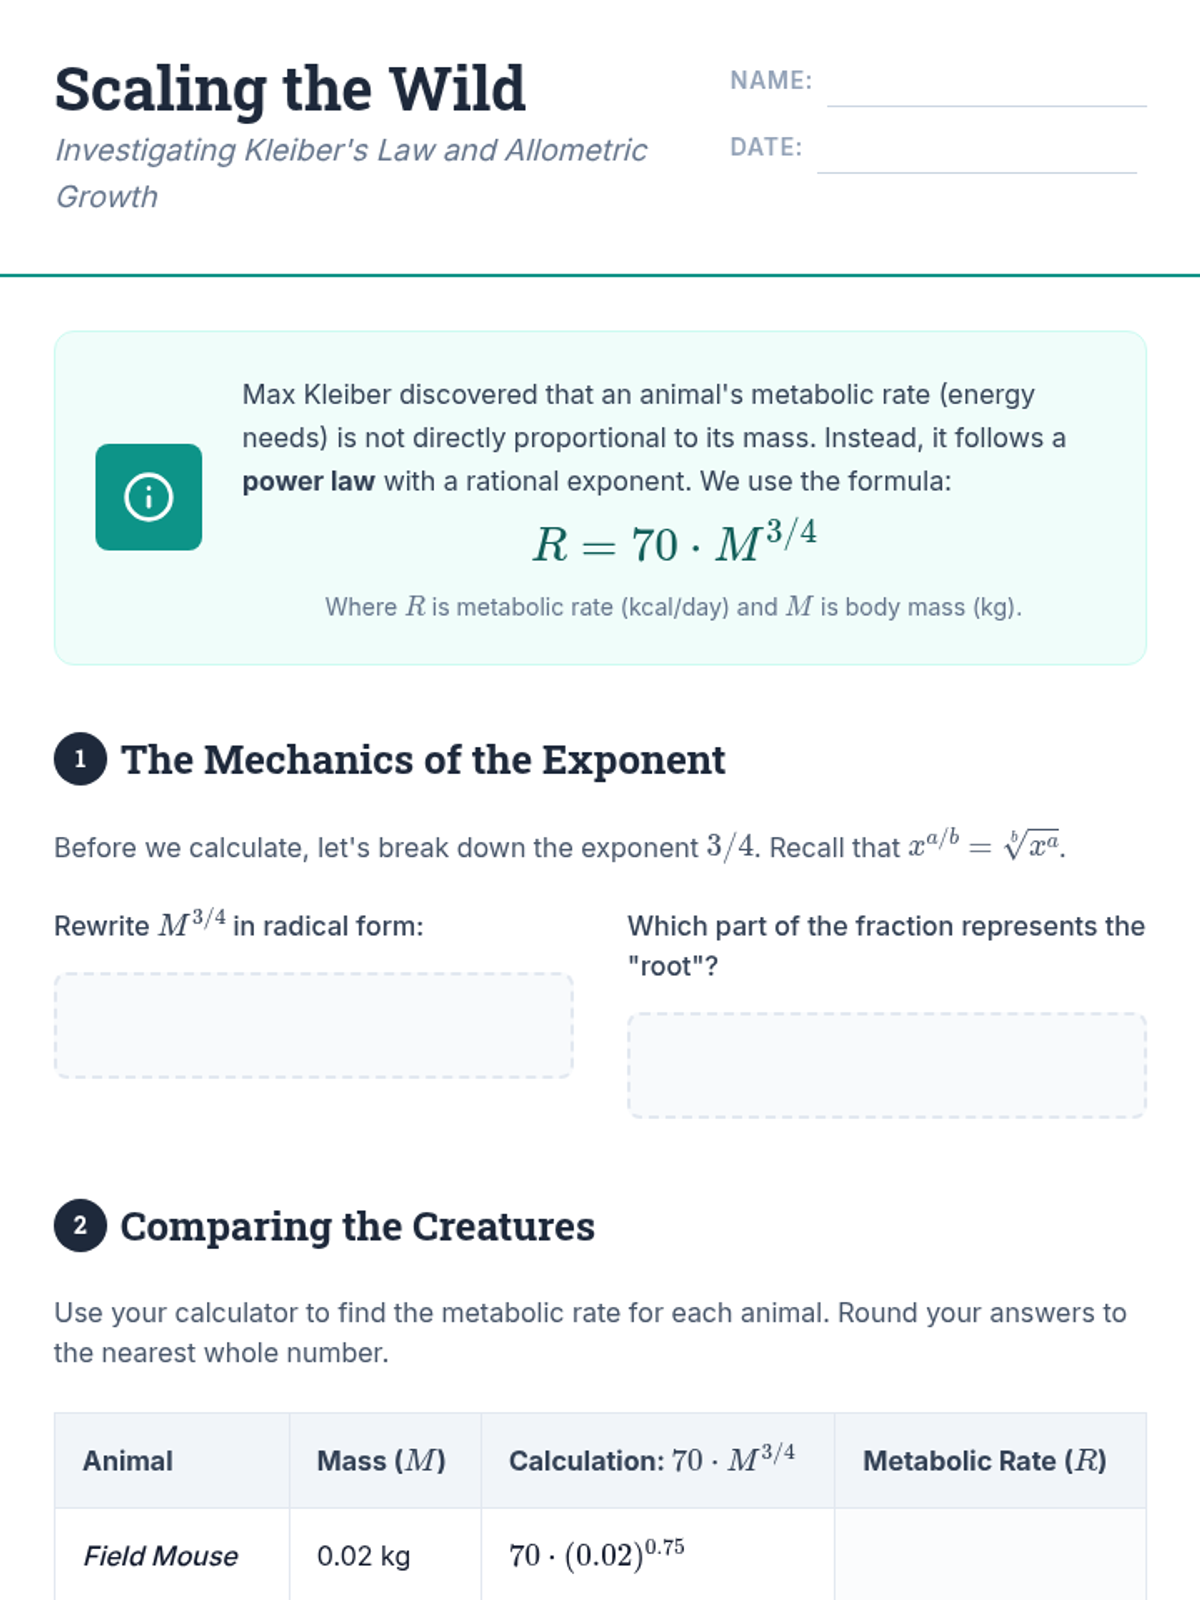Click the section 2 number badge
The height and width of the screenshot is (1600, 1200).
click(80, 1226)
